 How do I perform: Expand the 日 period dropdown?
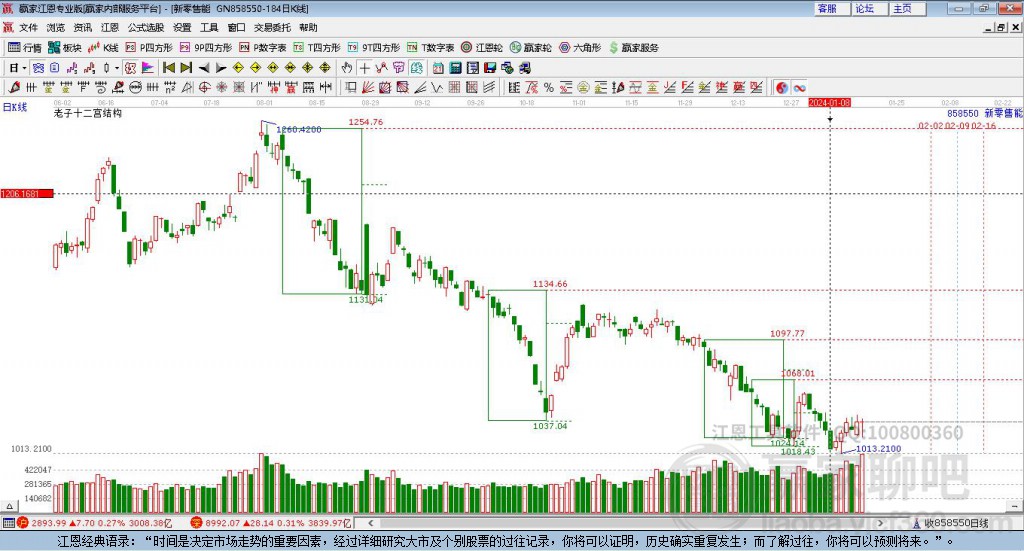(24, 68)
